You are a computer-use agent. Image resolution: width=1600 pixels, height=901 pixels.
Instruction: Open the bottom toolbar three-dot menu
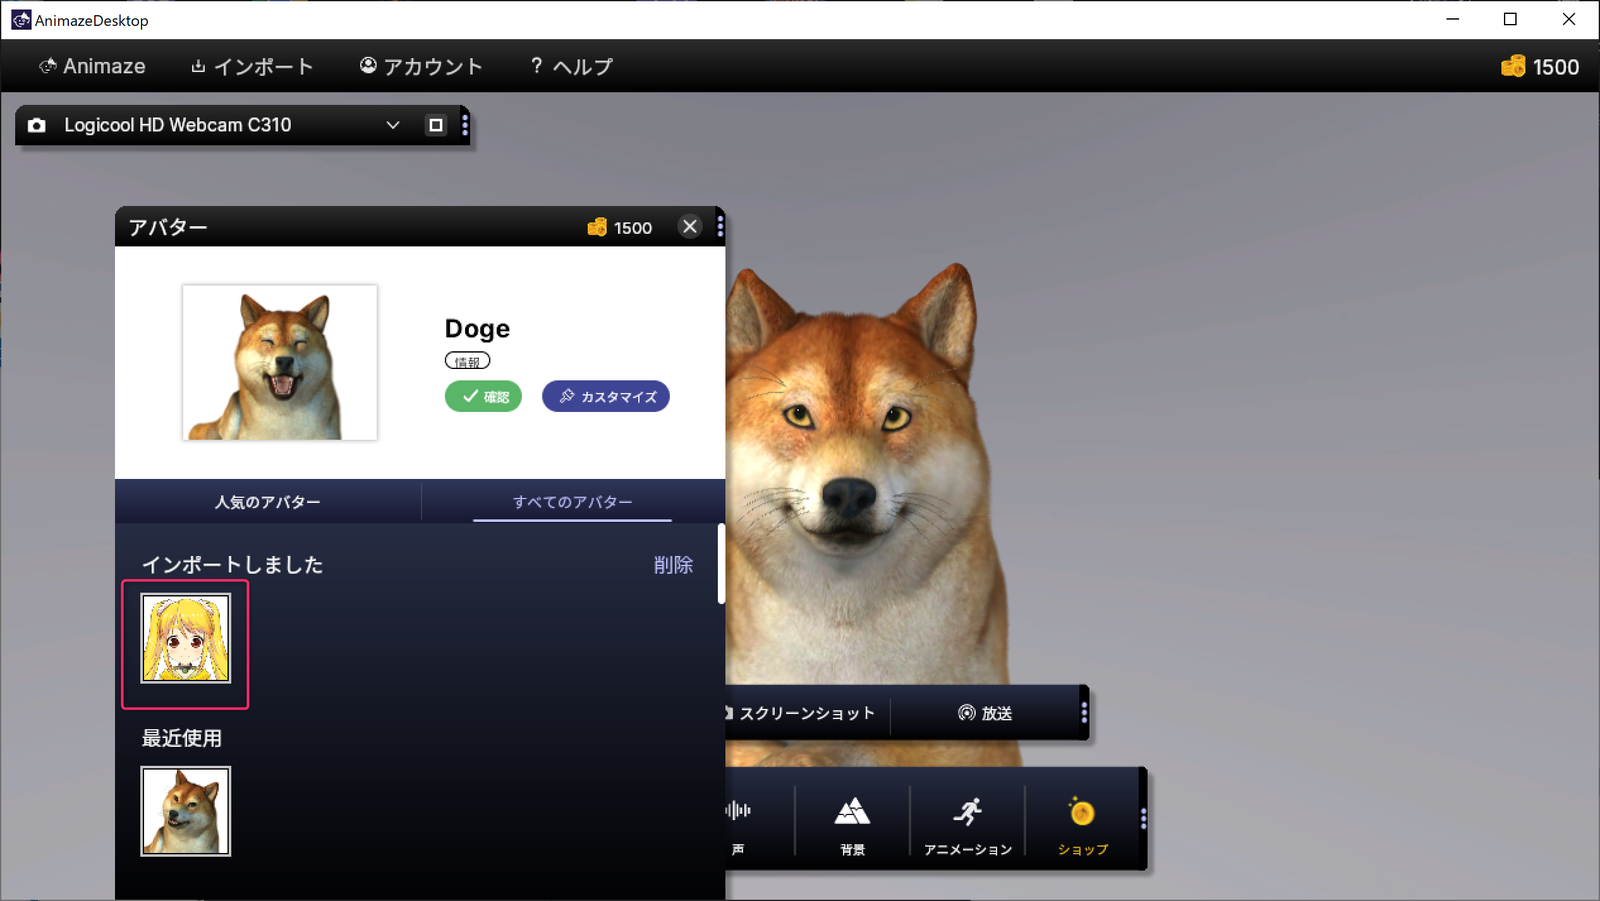(x=1143, y=818)
